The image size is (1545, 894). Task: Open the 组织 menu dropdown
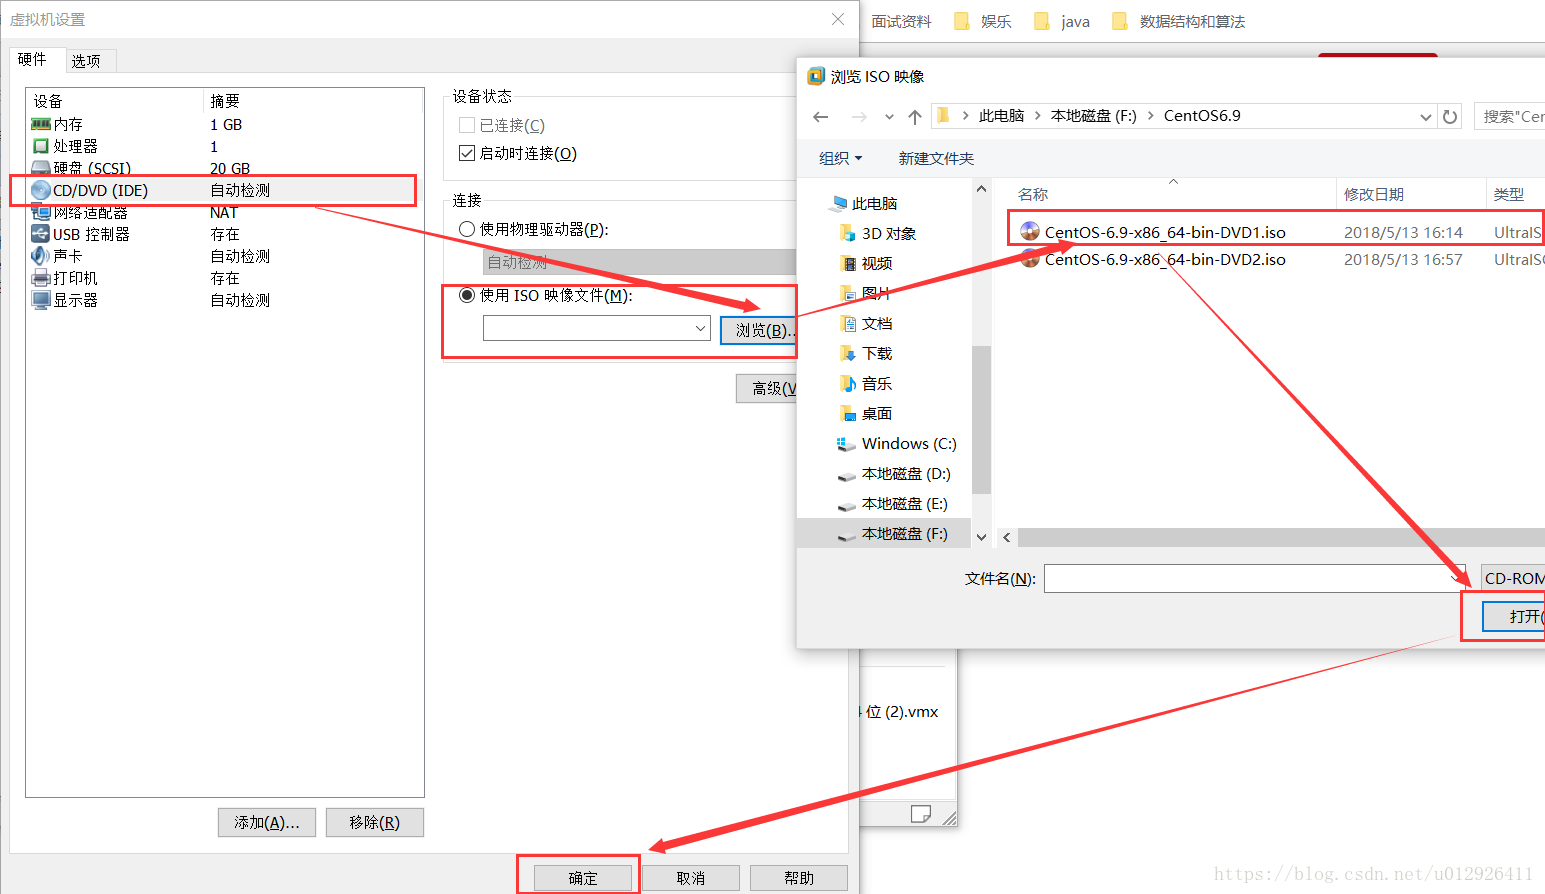pyautogui.click(x=840, y=158)
